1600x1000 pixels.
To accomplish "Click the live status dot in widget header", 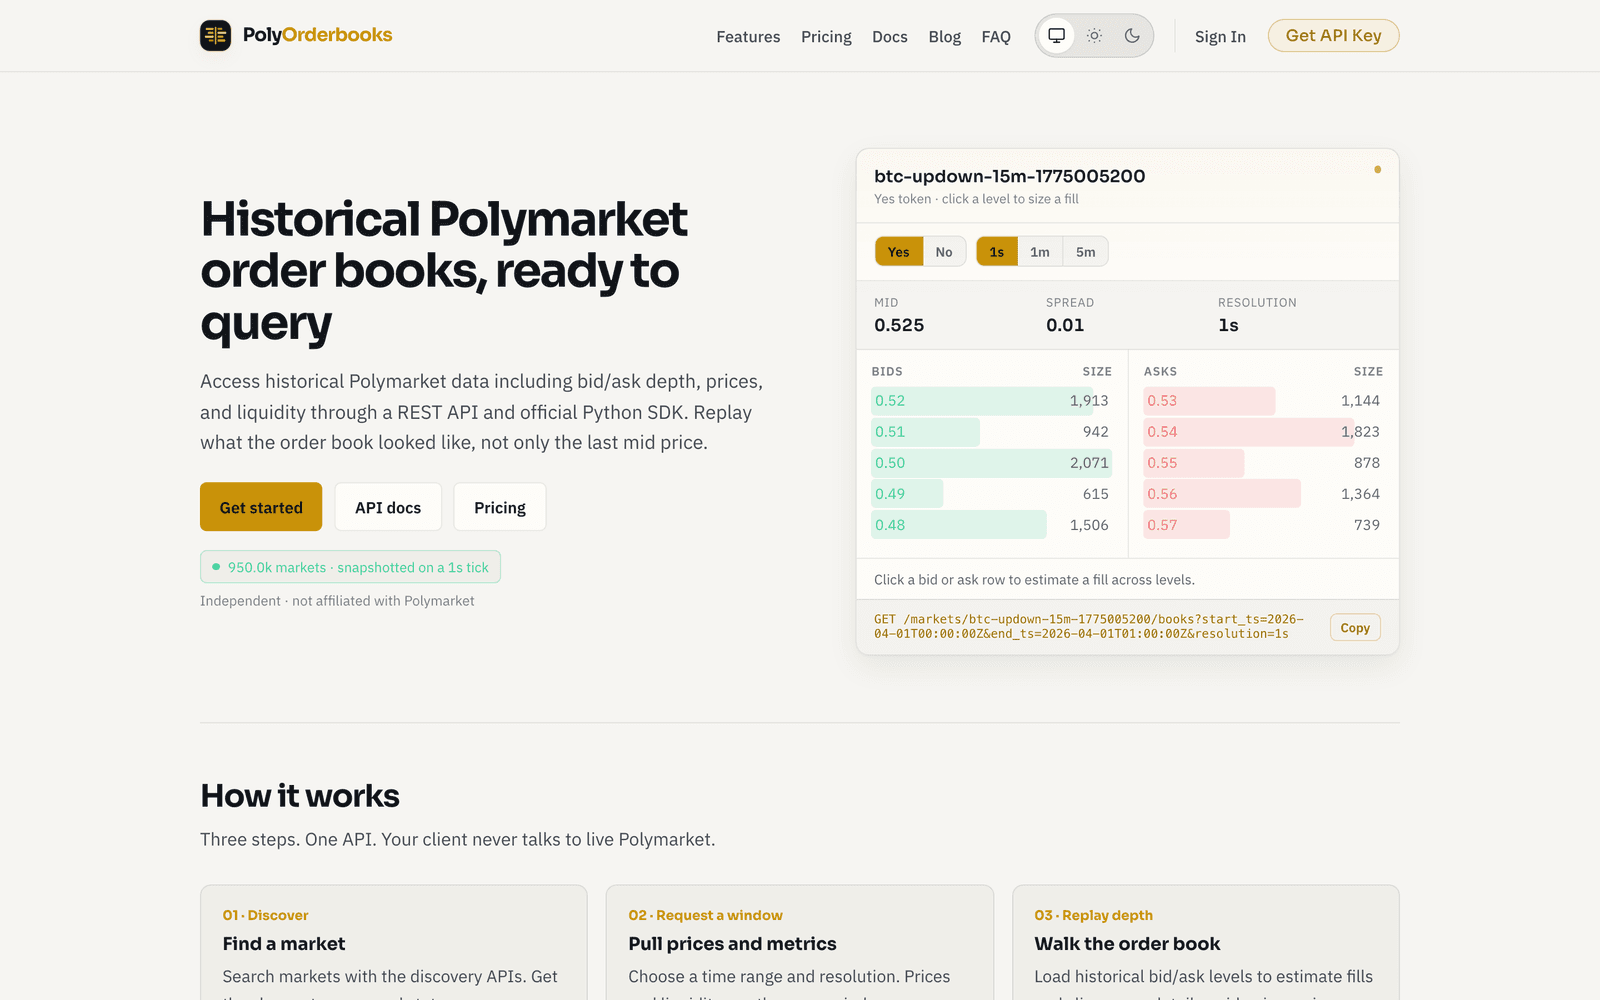I will point(1377,170).
